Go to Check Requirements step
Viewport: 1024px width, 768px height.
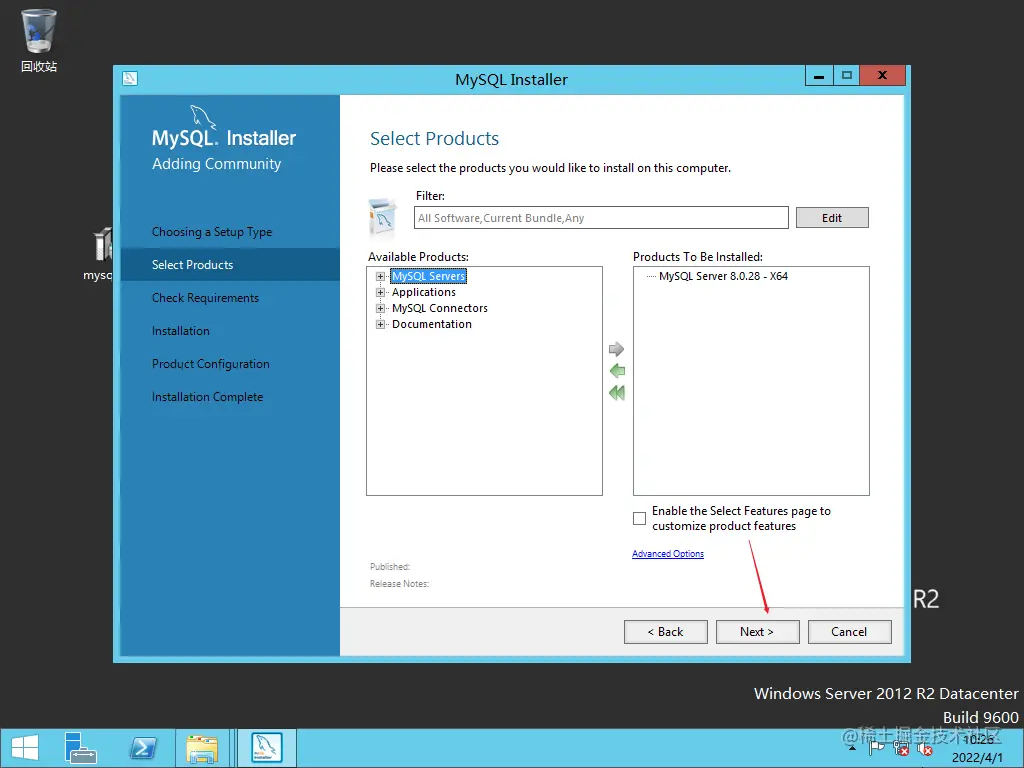coord(205,298)
